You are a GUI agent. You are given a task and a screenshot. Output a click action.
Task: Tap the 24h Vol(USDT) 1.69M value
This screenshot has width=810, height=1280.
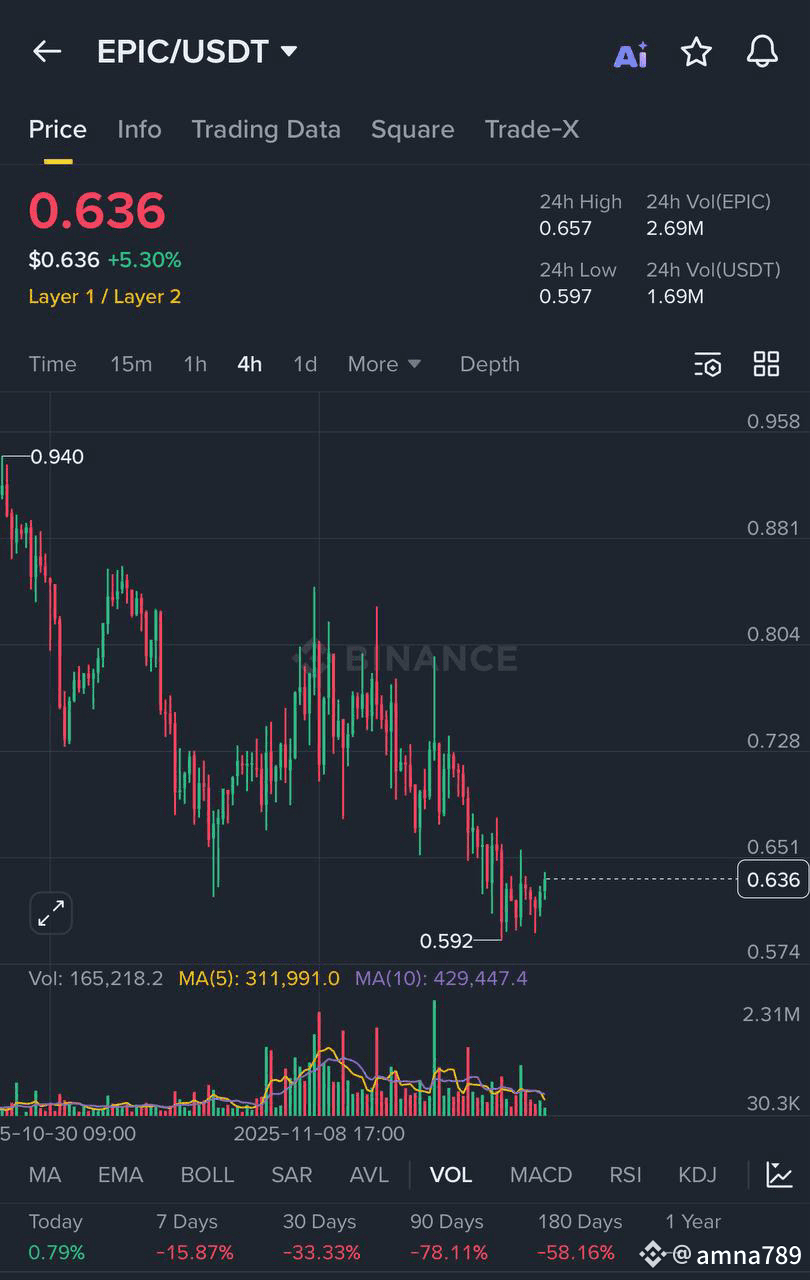click(675, 296)
